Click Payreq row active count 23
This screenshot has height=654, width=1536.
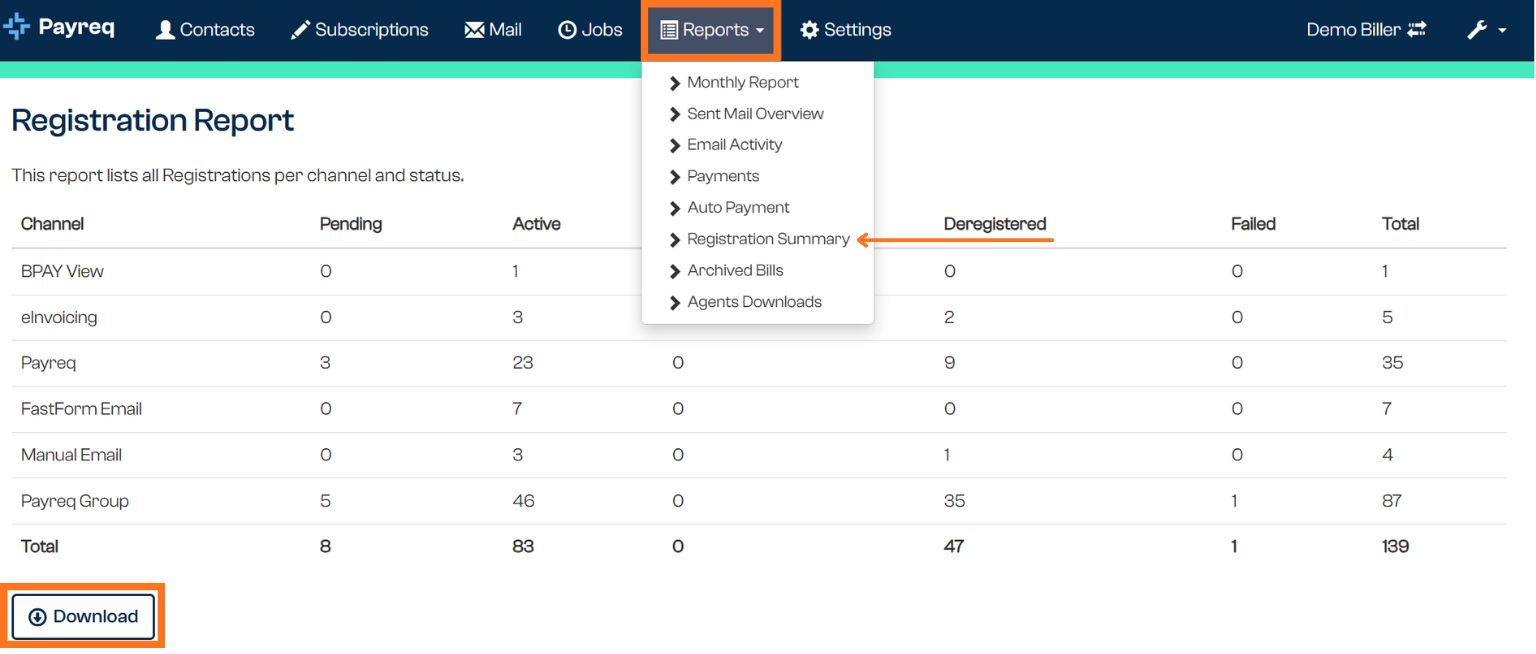(523, 363)
